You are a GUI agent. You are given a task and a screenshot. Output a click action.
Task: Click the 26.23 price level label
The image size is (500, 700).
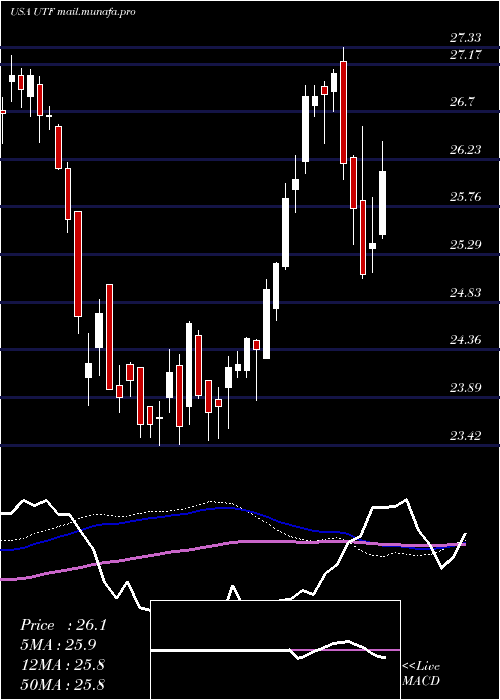[x=466, y=150]
